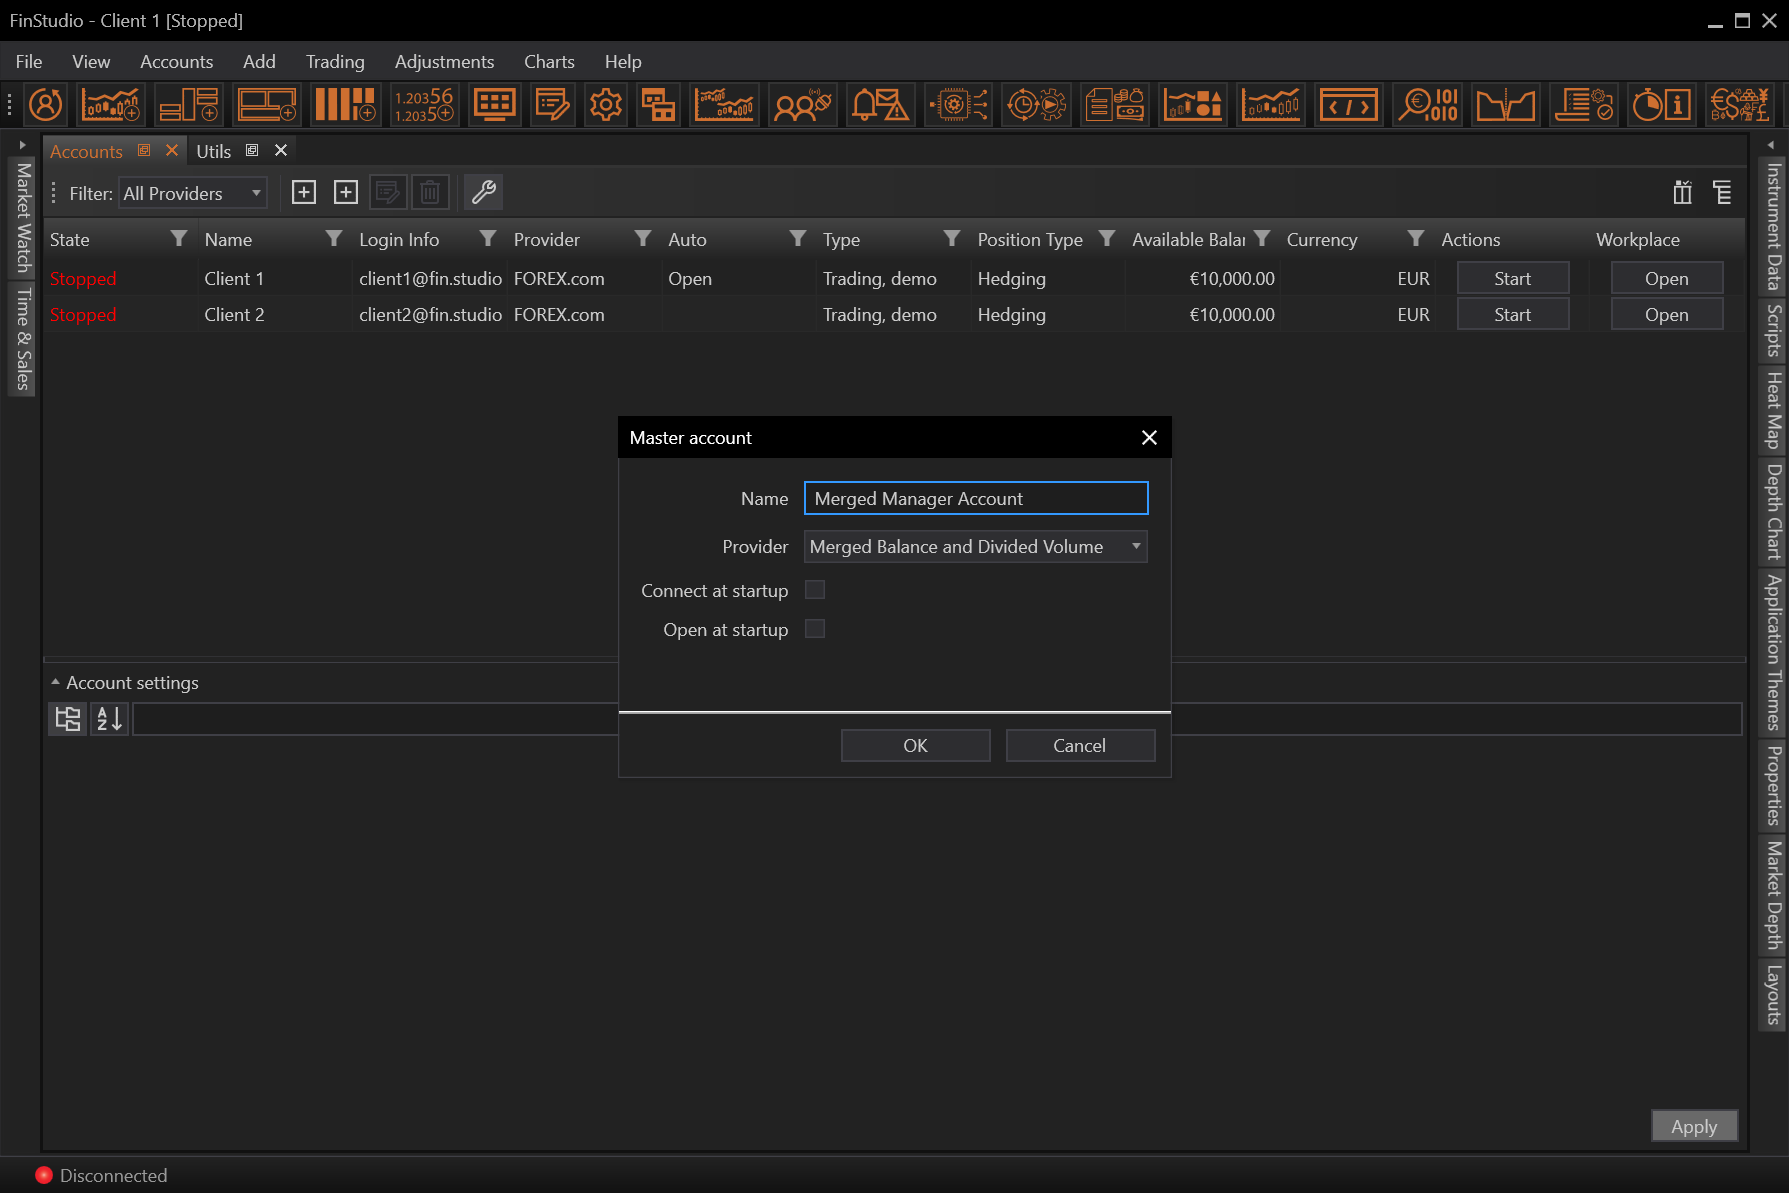Viewport: 1789px width, 1193px height.
Task: Click the user account toolbar icon
Action: click(46, 104)
